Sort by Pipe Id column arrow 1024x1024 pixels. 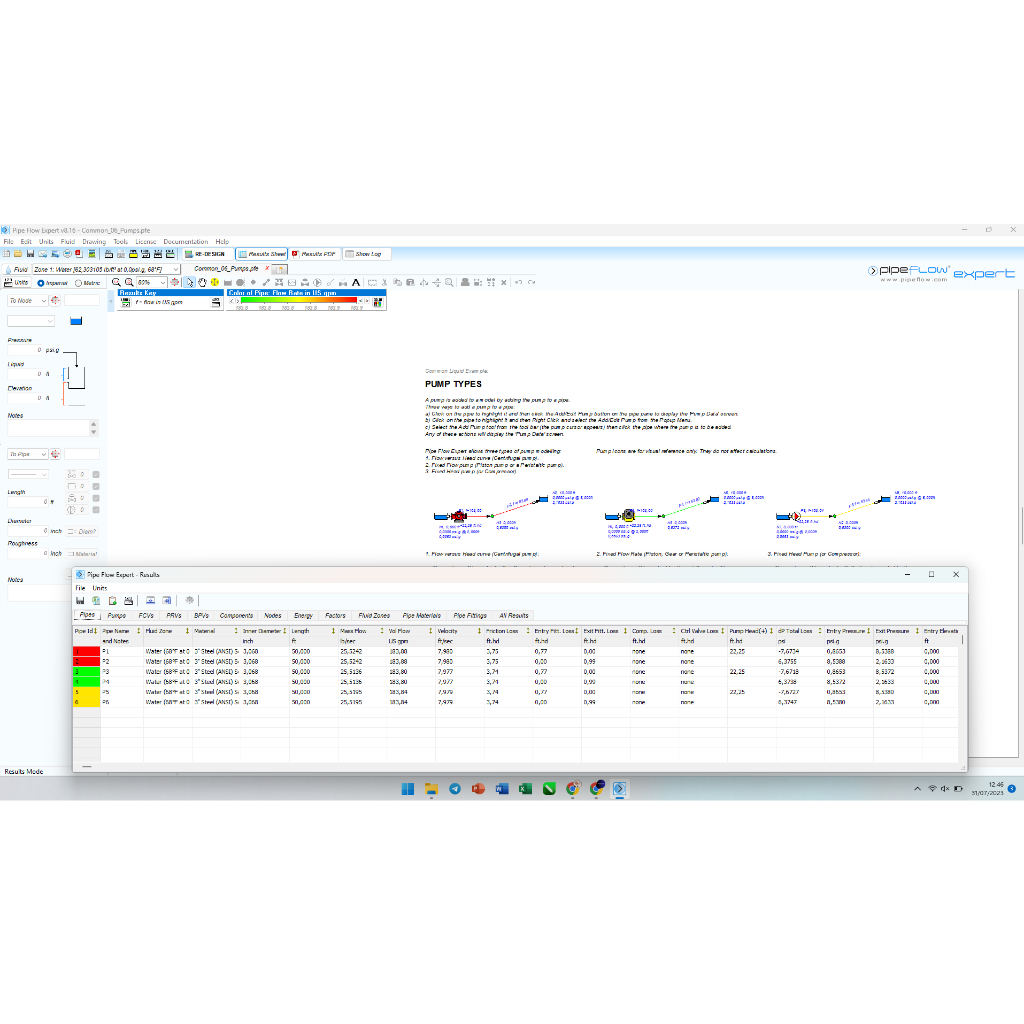(96, 631)
